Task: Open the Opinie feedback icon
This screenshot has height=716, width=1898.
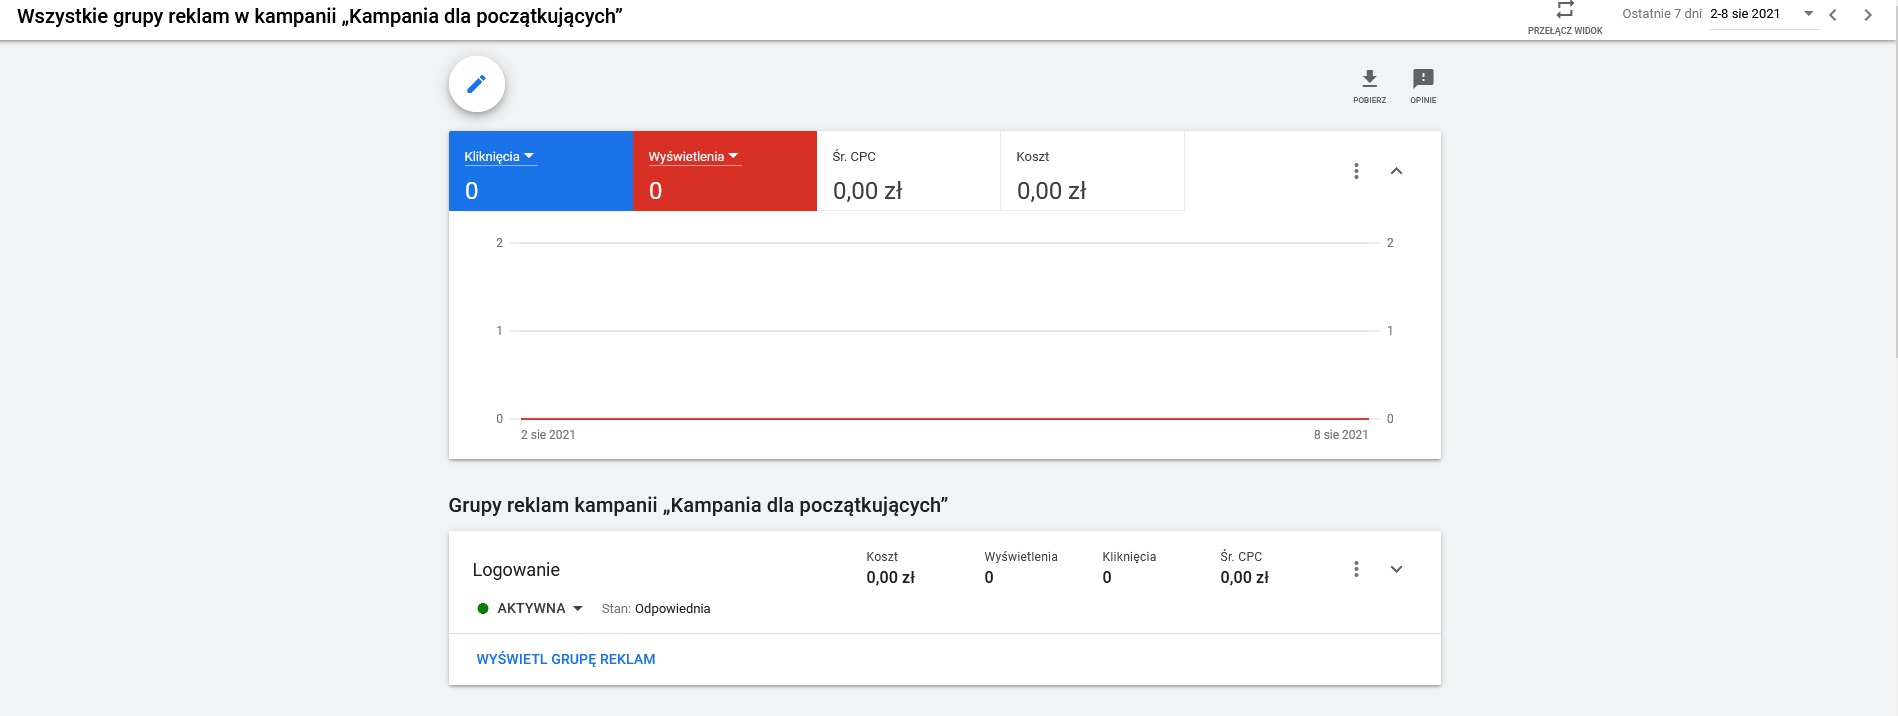Action: (1422, 79)
